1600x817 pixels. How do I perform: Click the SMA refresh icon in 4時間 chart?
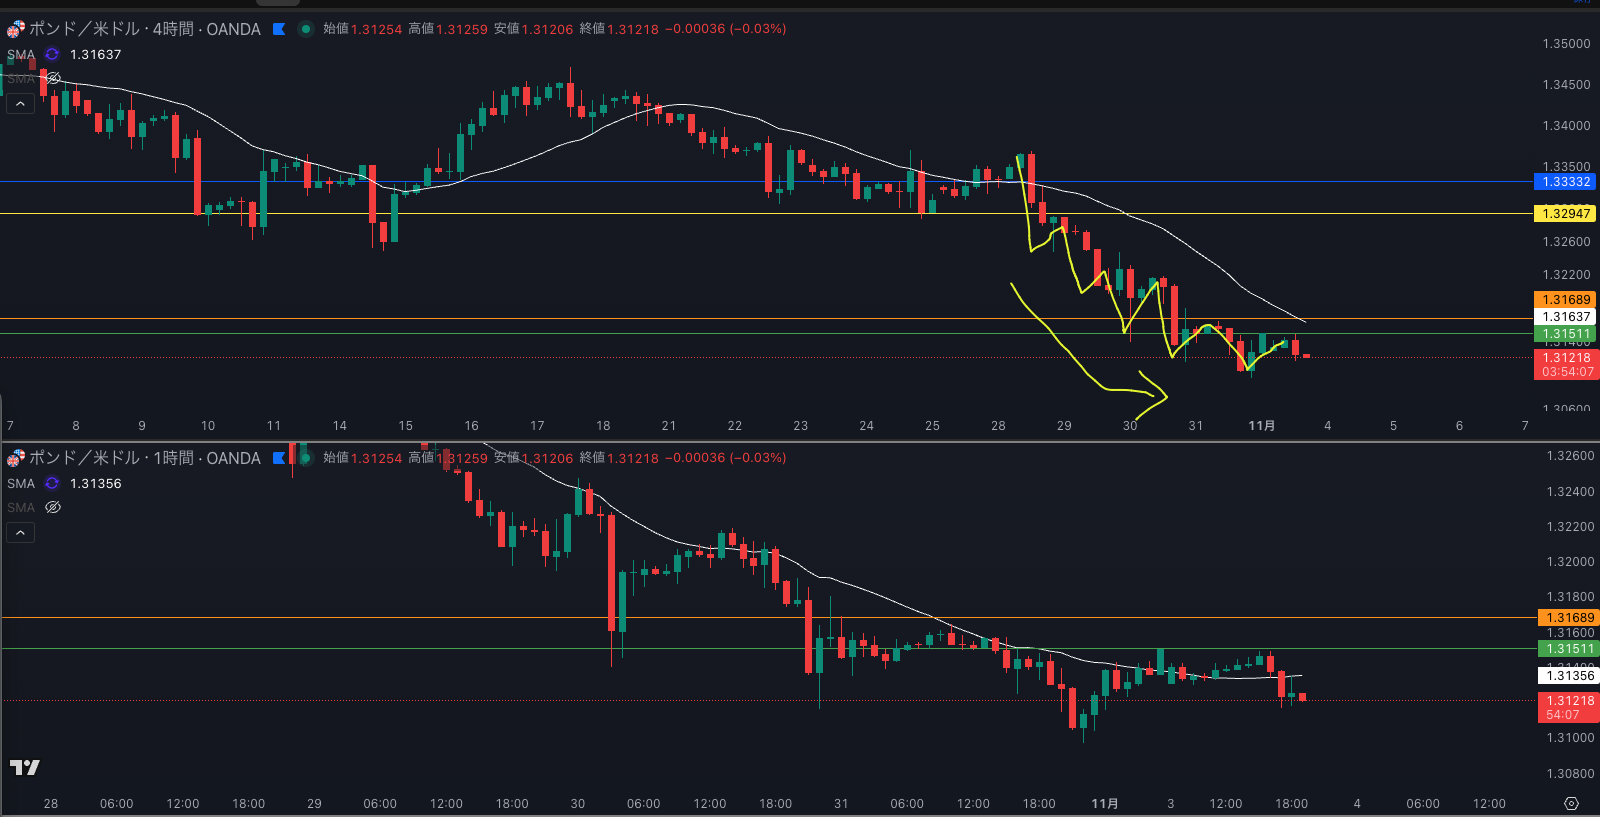[x=52, y=55]
